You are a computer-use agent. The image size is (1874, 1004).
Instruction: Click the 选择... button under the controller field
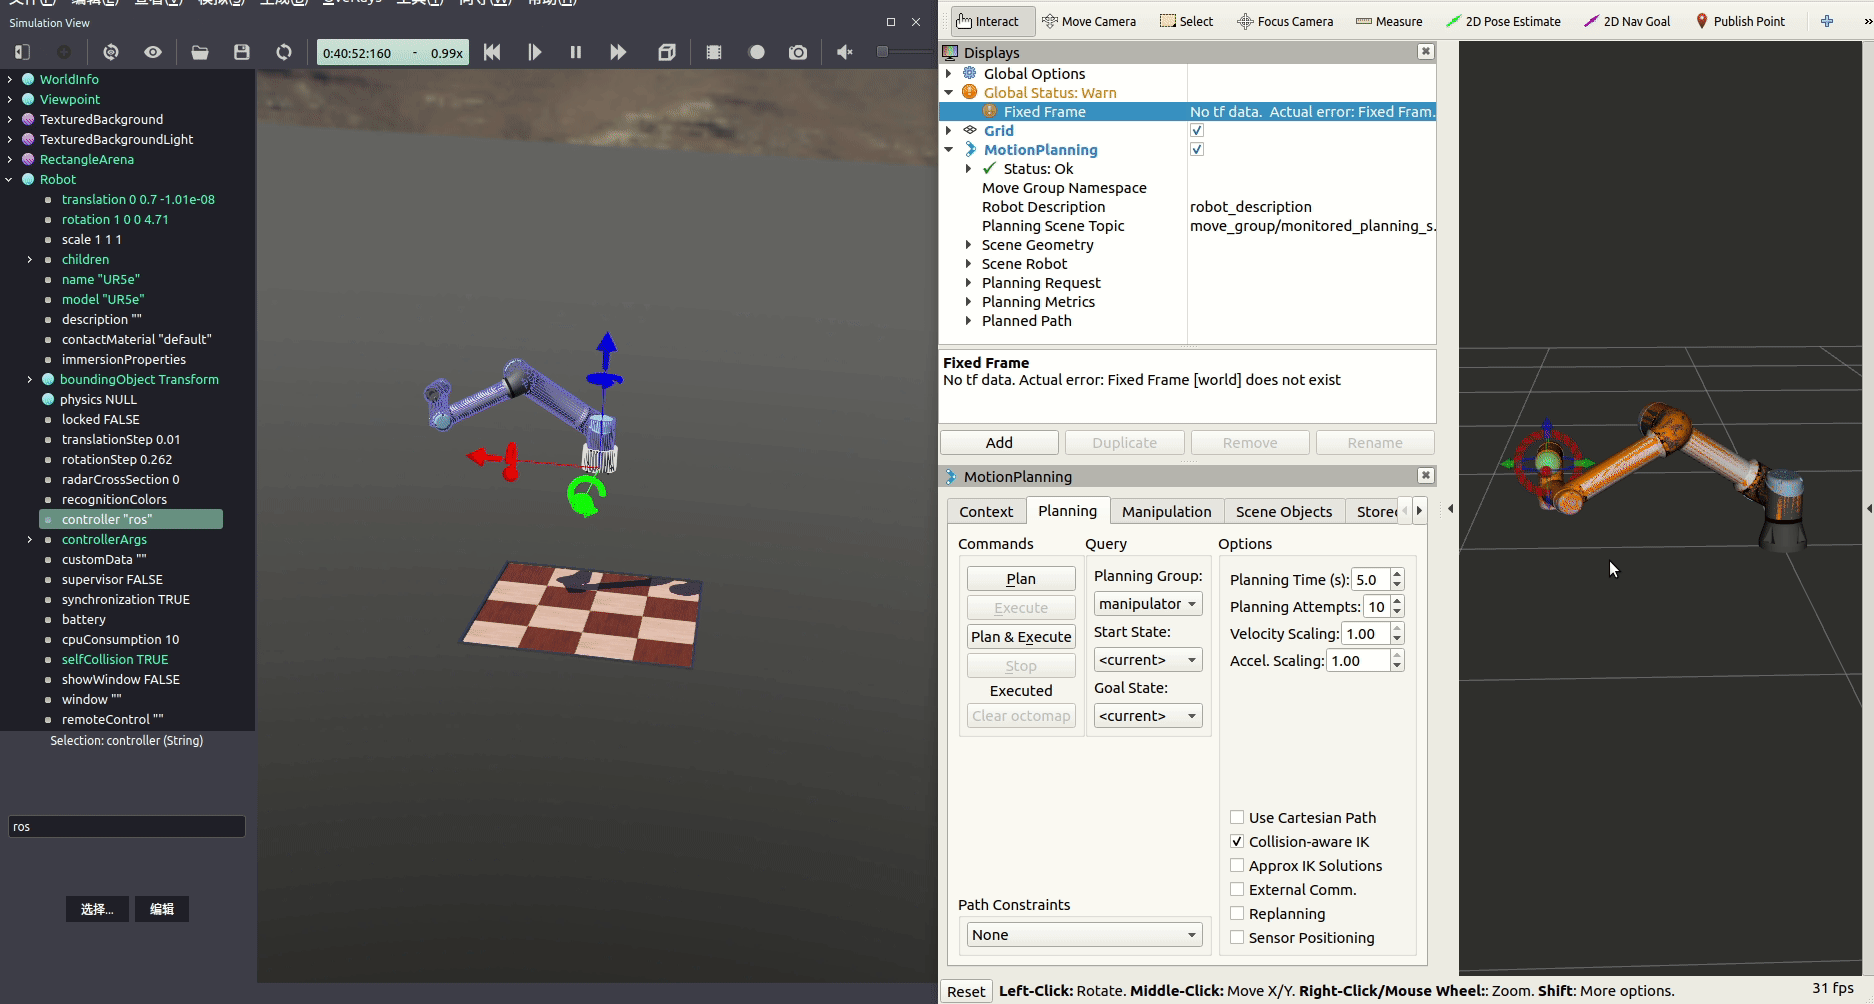(97, 909)
